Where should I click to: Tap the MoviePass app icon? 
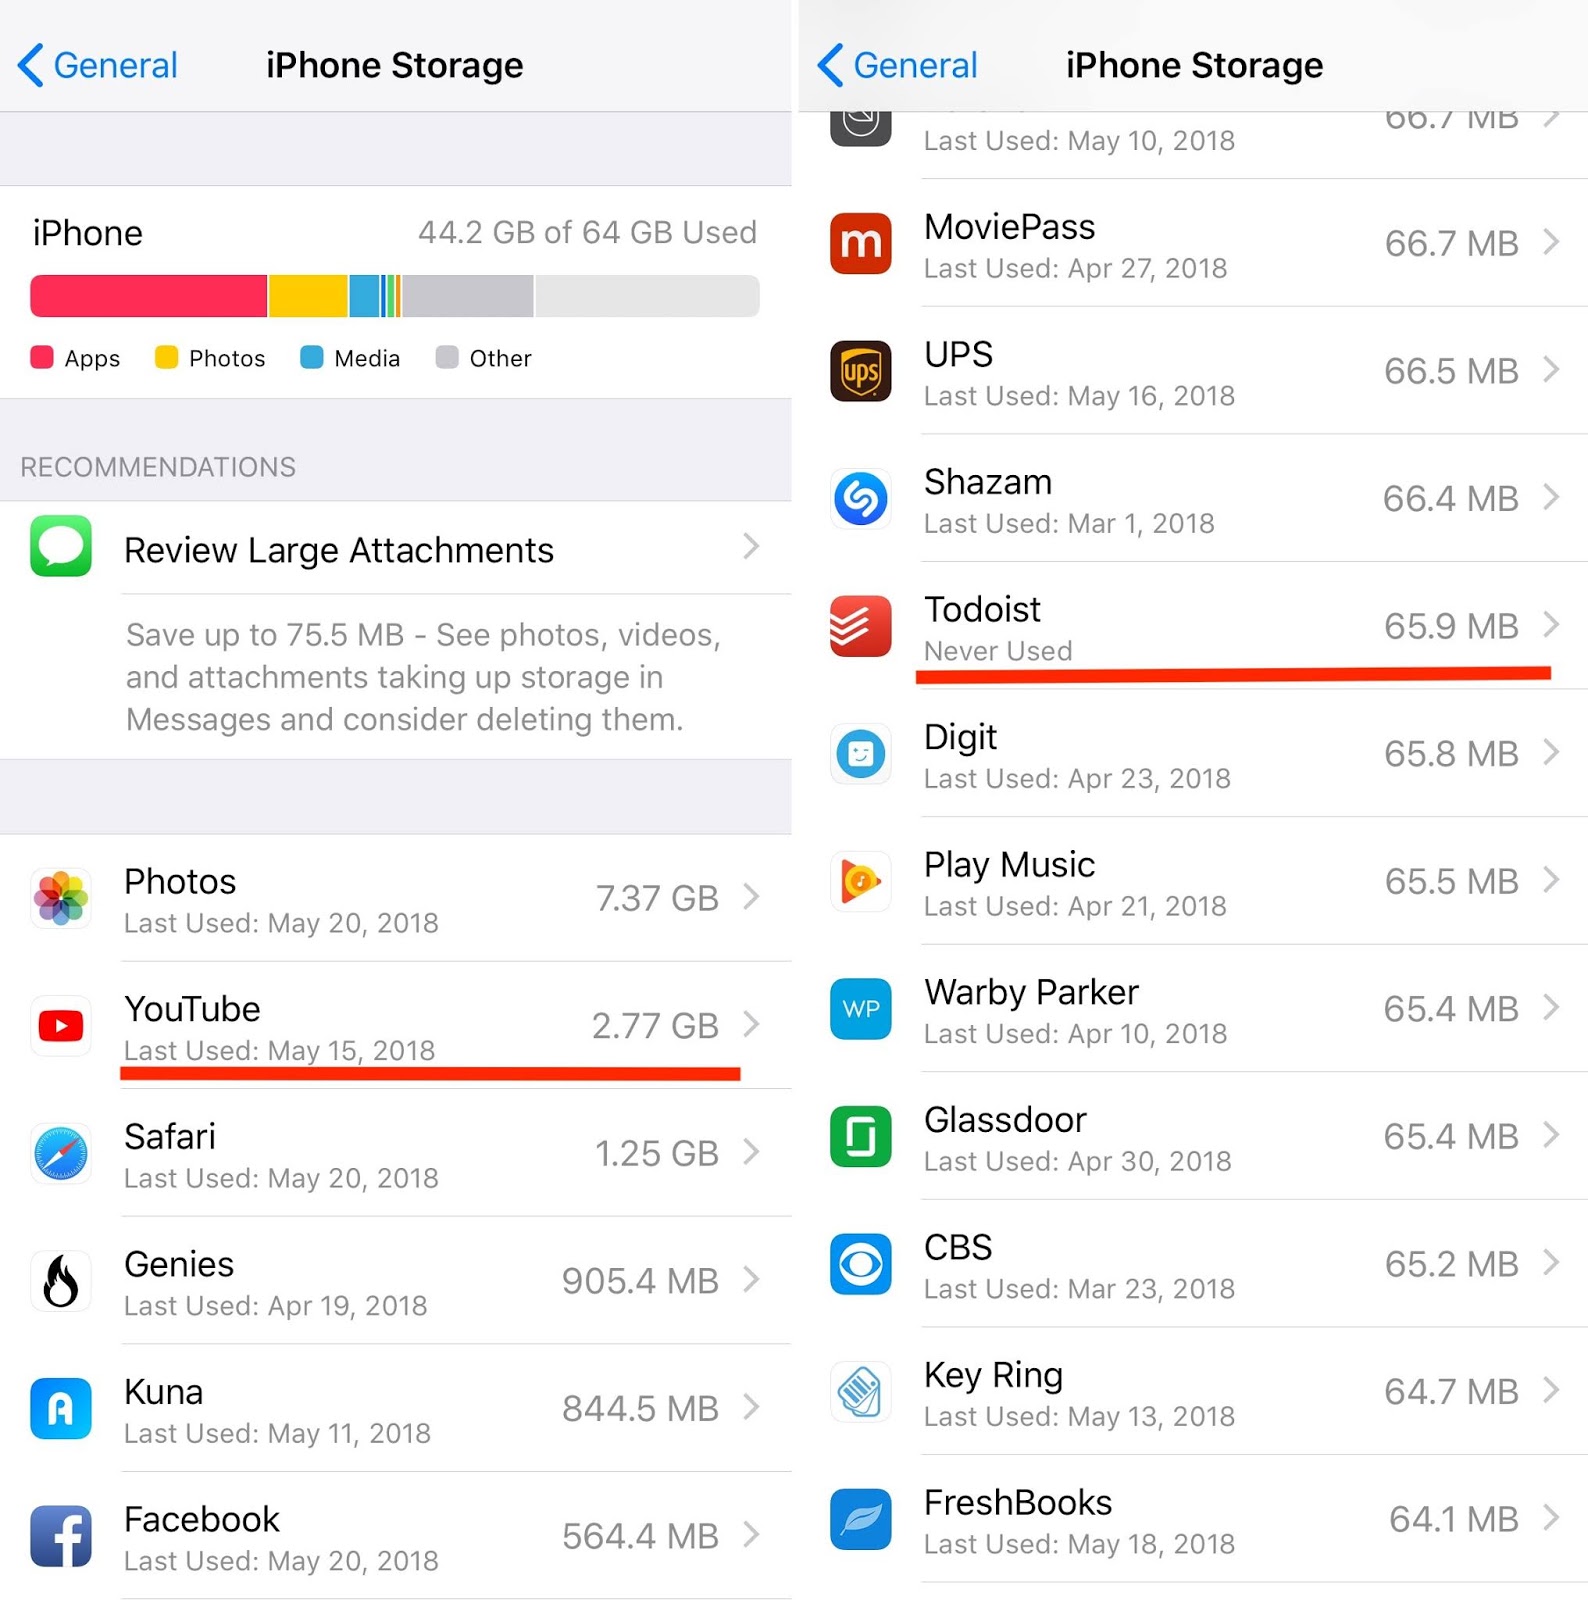[x=860, y=243]
